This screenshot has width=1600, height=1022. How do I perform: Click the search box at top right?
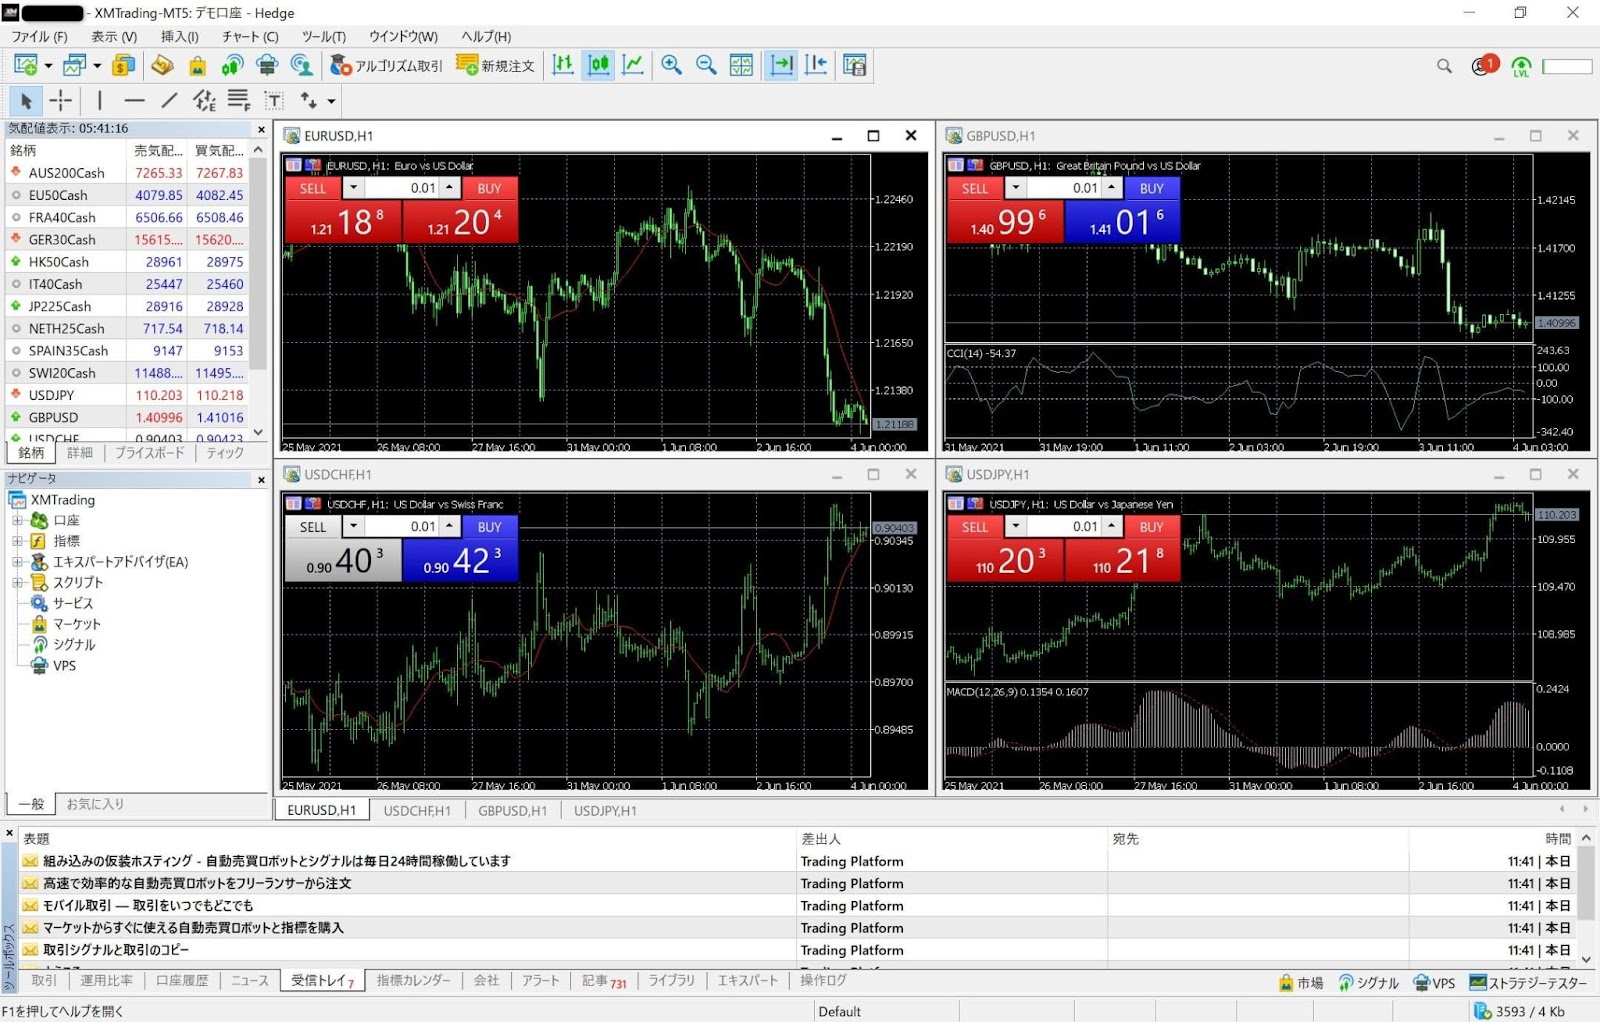coord(1567,67)
